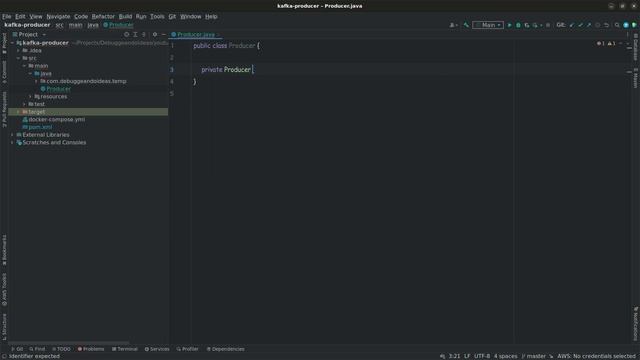Expand the .idea folder
Screen dimensions: 640x360
coord(18,51)
